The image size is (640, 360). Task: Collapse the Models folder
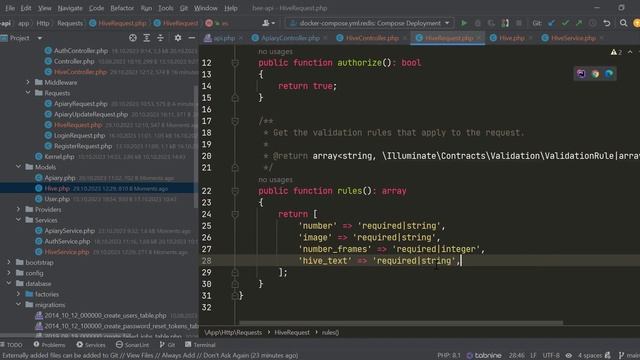(x=18, y=167)
